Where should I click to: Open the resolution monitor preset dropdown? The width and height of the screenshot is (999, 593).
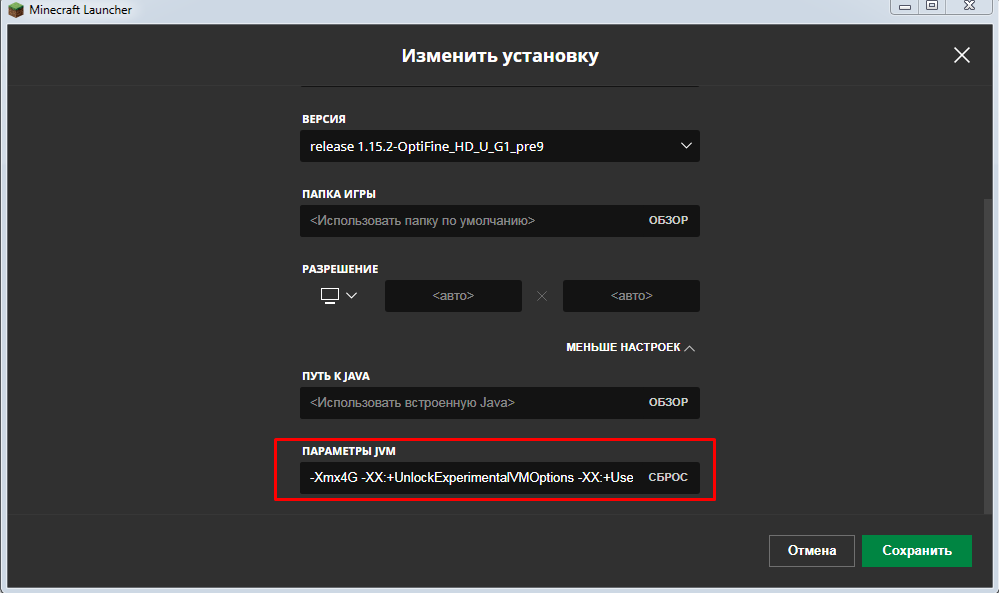click(x=338, y=296)
